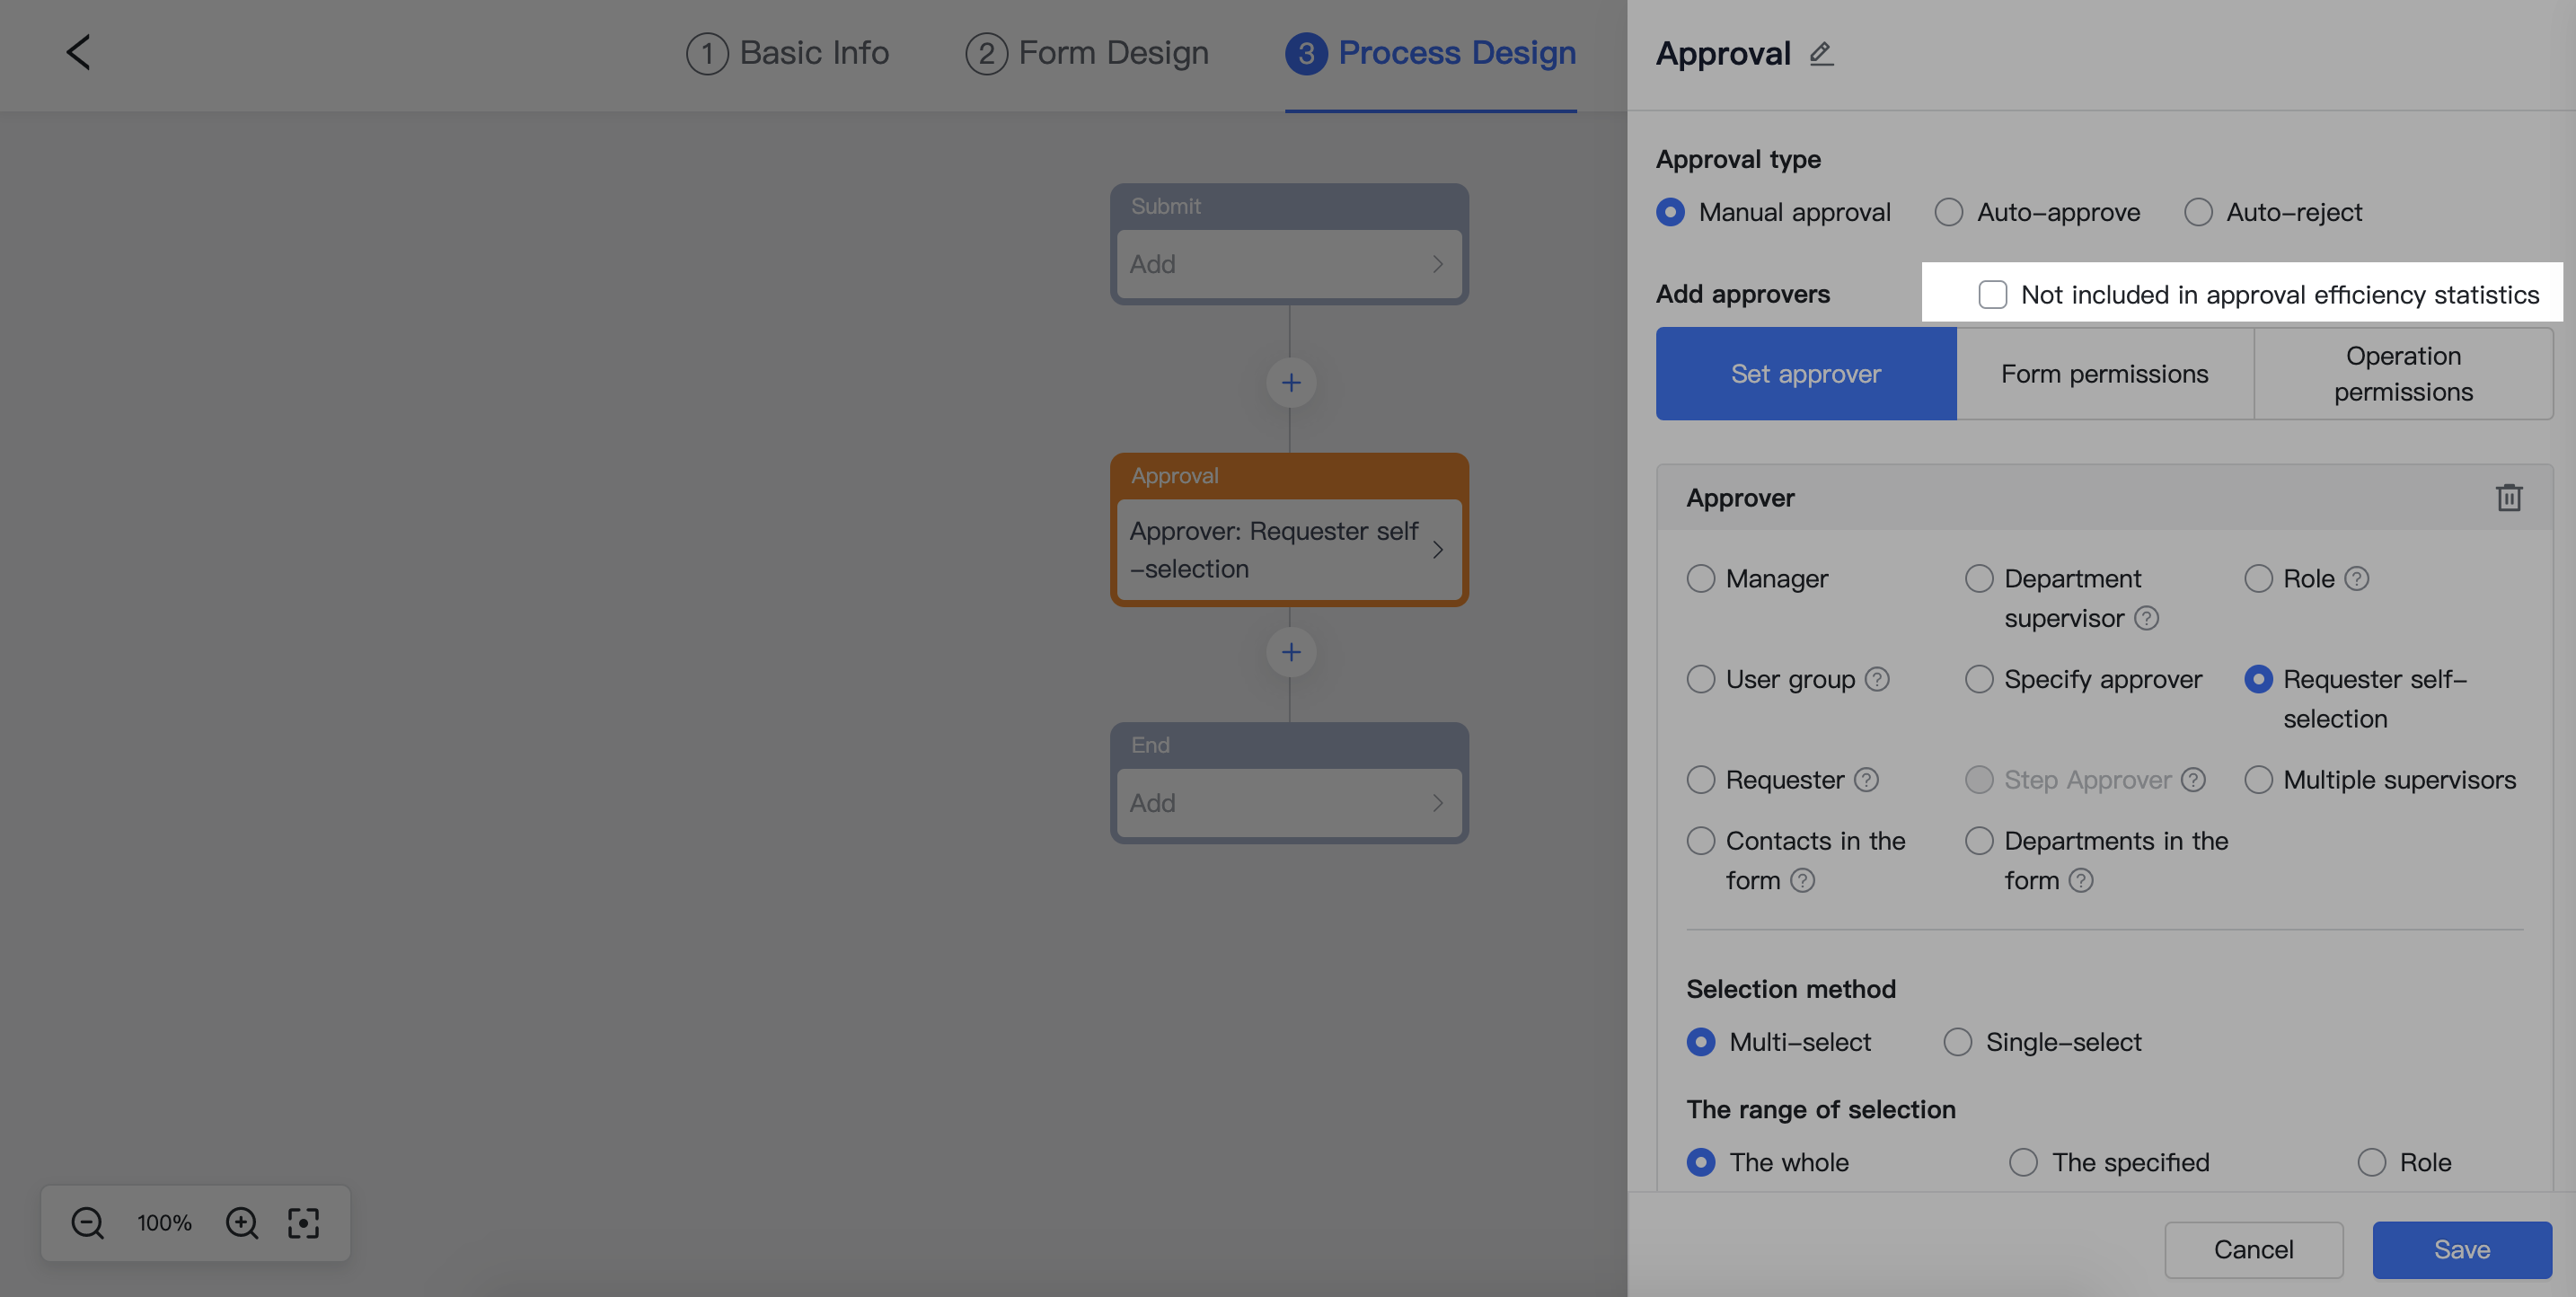Expand the Submit node Add row
The height and width of the screenshot is (1297, 2576).
[1288, 264]
